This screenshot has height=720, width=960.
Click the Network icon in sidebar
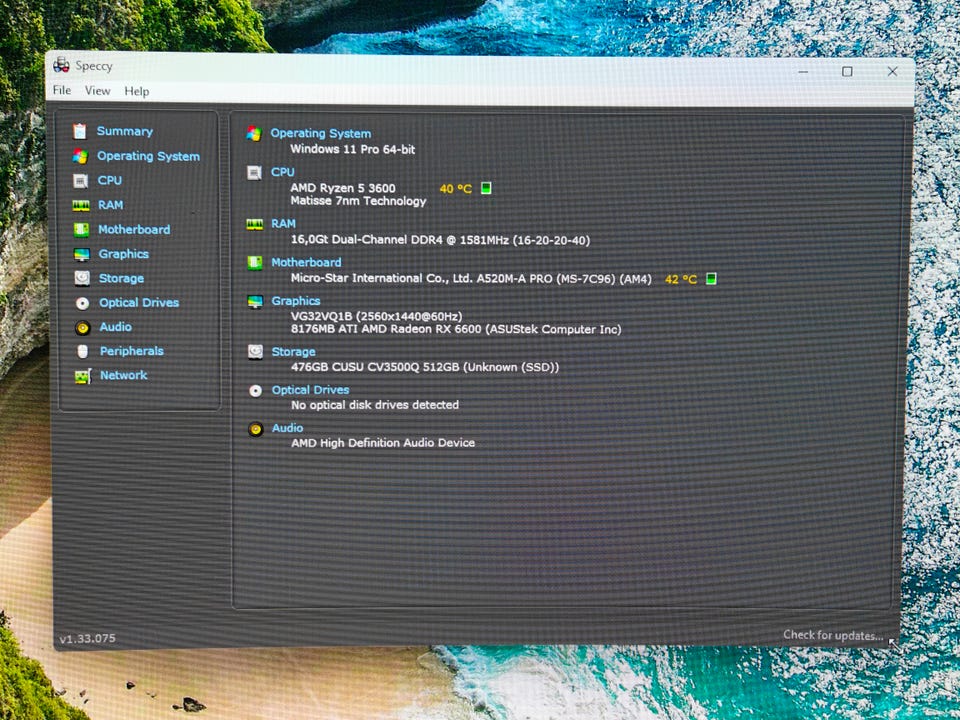pyautogui.click(x=81, y=376)
